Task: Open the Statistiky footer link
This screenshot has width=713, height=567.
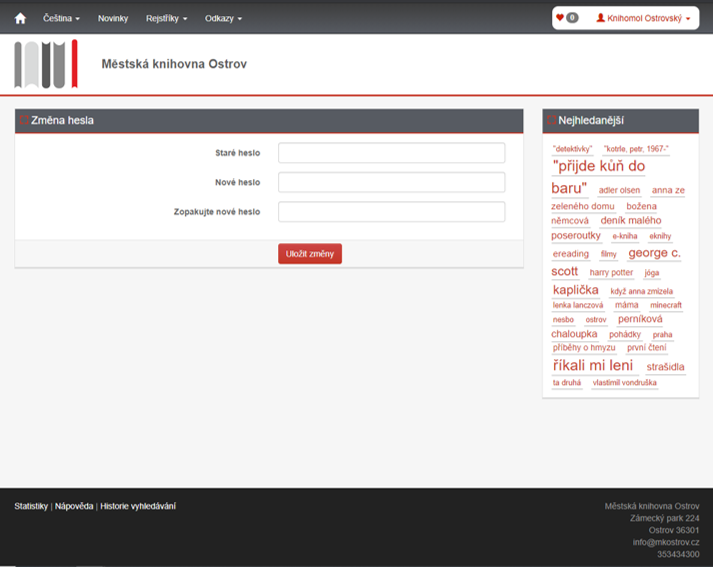Action: (x=31, y=506)
